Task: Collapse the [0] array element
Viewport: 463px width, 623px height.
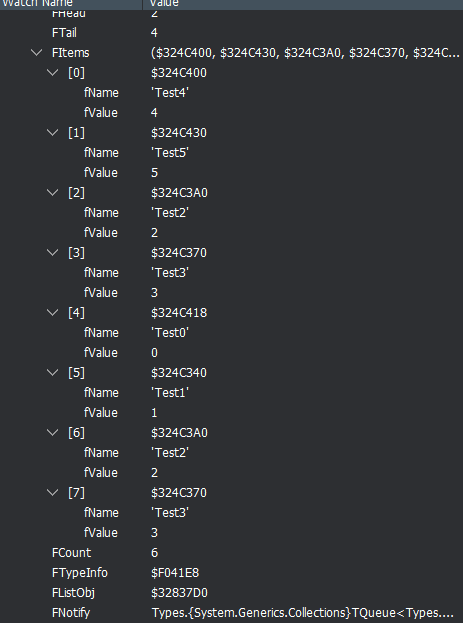Action: click(x=52, y=73)
